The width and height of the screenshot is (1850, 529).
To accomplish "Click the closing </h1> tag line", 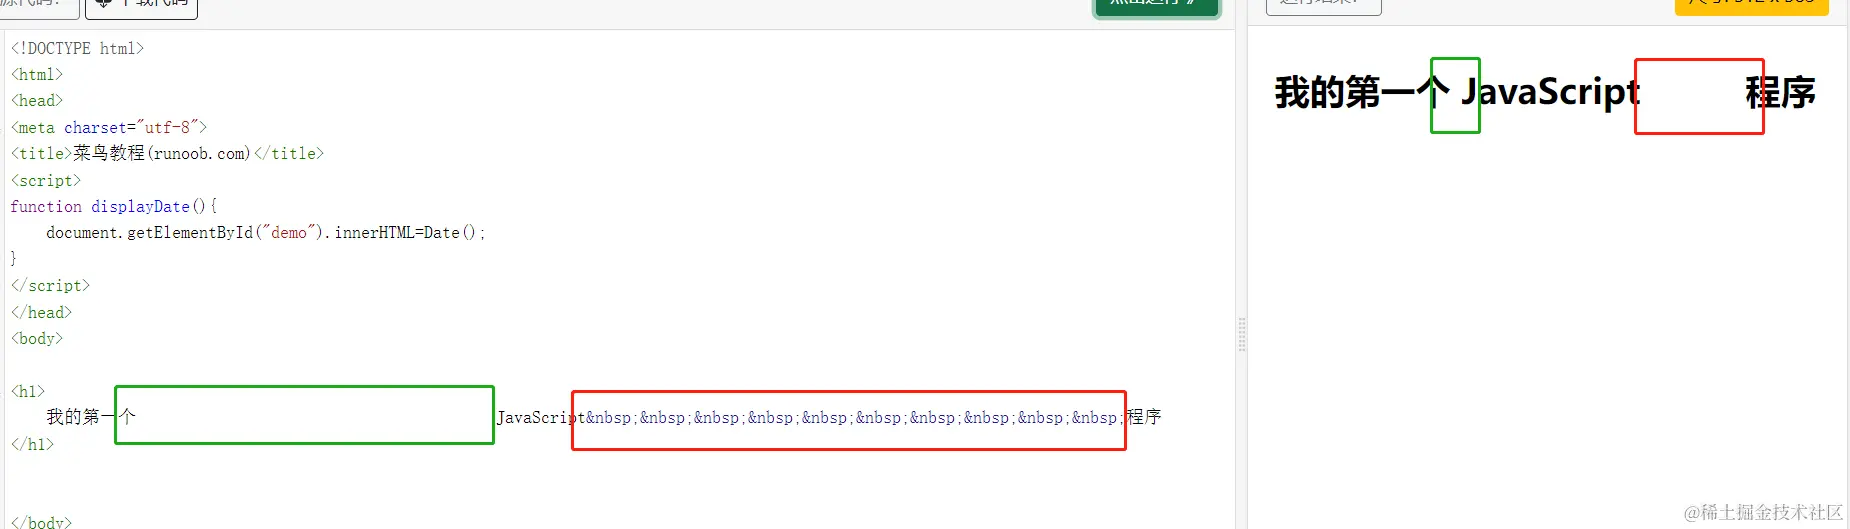I will pos(32,445).
